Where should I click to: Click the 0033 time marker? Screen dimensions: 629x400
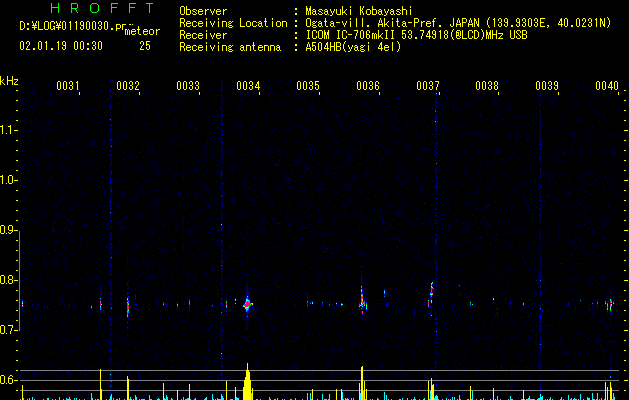coord(188,85)
